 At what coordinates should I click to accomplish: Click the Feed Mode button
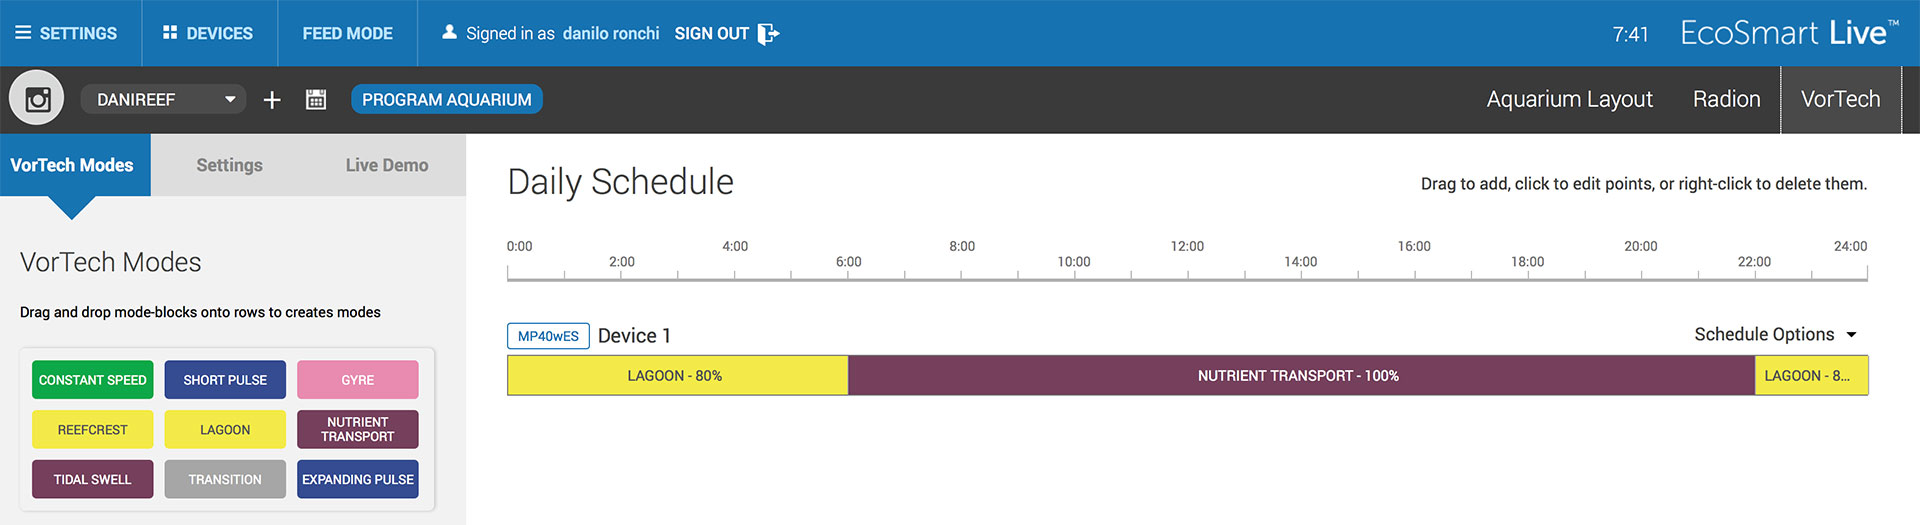tap(347, 33)
